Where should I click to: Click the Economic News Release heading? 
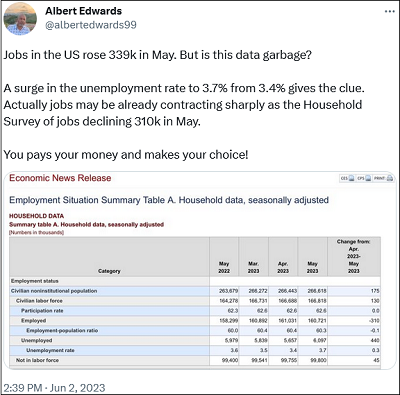point(60,178)
